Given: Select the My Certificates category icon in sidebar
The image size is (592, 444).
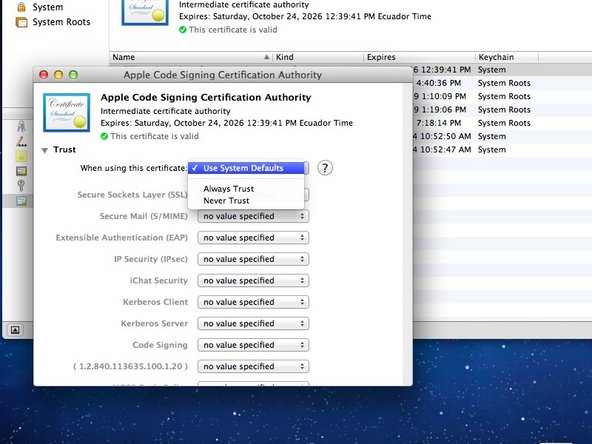Looking at the screenshot, I should pos(21,171).
